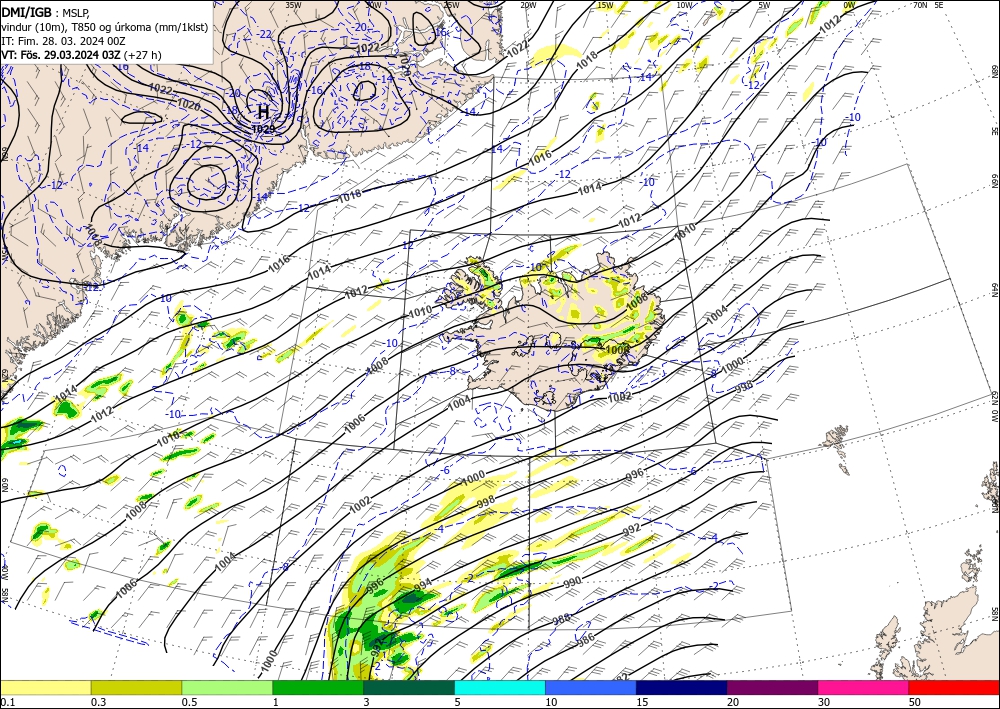
Task: Select the olive 0.3–0.5 legend color segment
Action: (136, 687)
